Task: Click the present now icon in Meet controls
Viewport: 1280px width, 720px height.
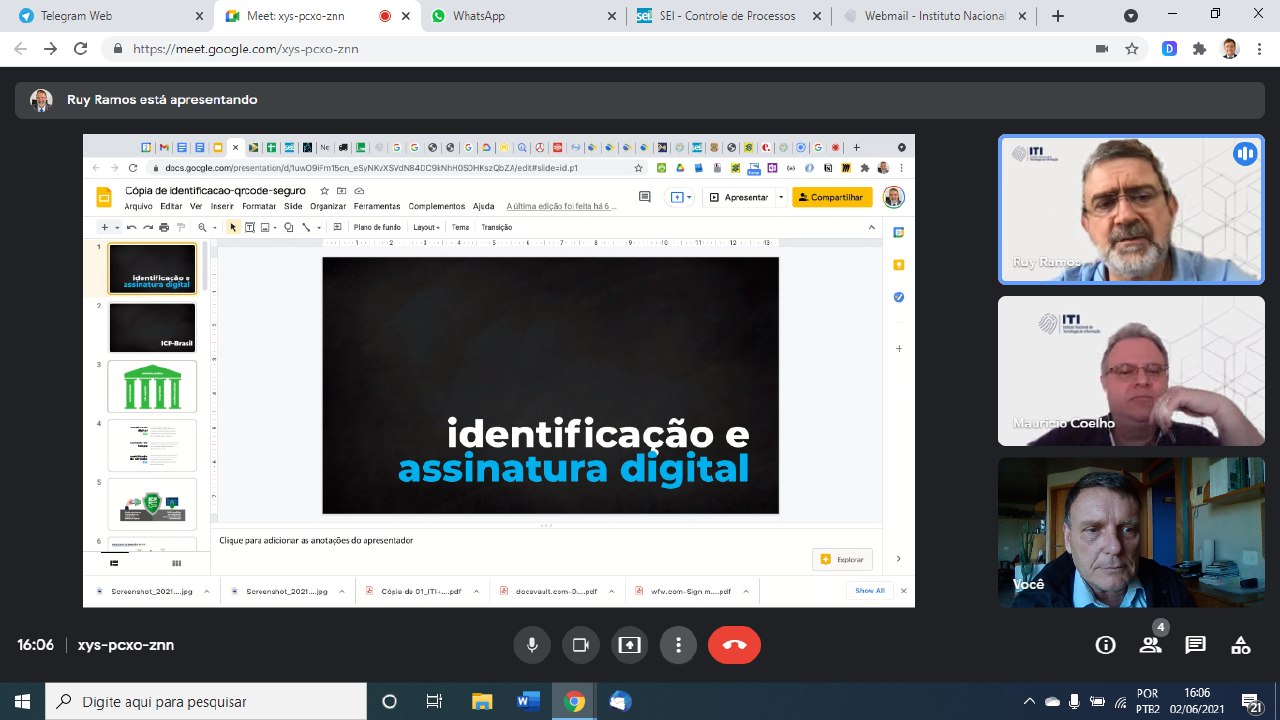Action: (x=629, y=645)
